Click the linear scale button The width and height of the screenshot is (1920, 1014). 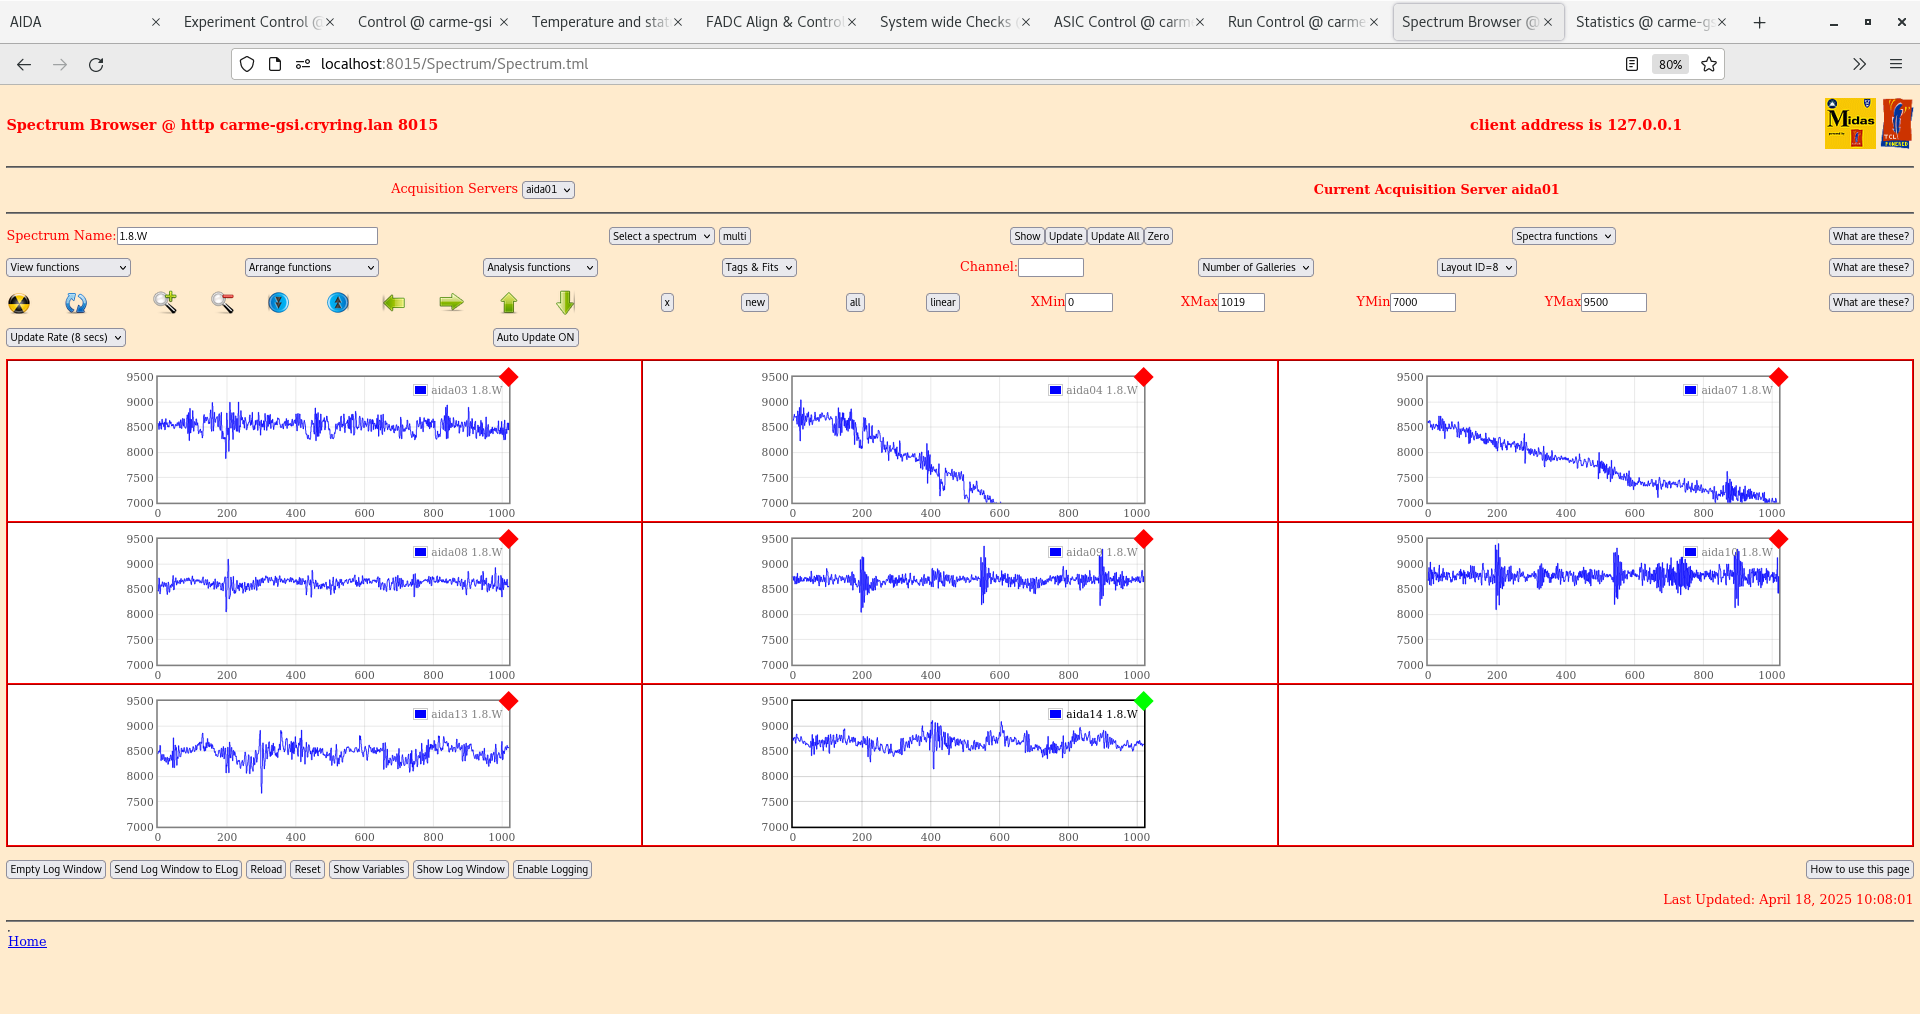point(943,302)
